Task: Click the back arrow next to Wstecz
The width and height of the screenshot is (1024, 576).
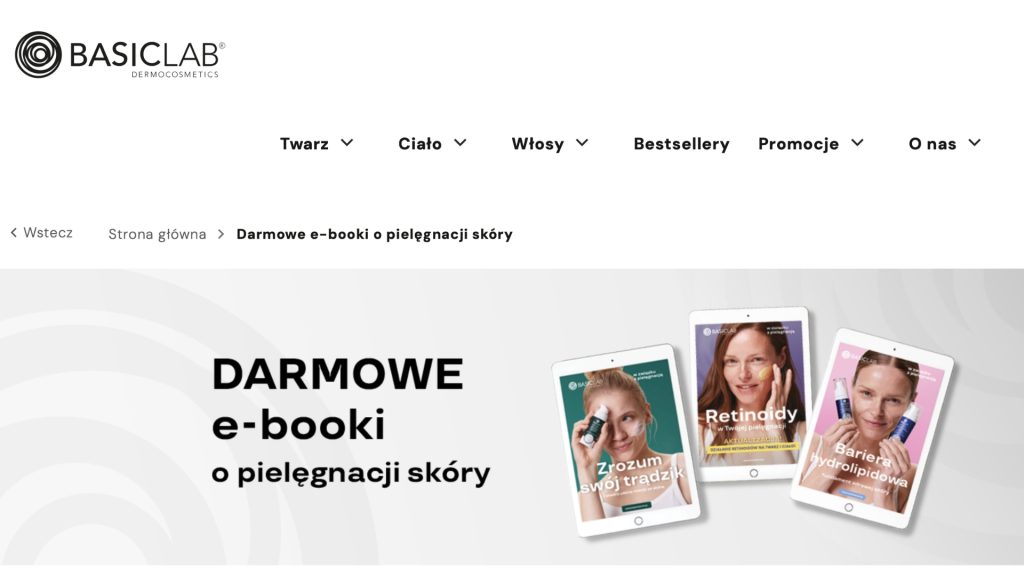Action: click(x=14, y=232)
